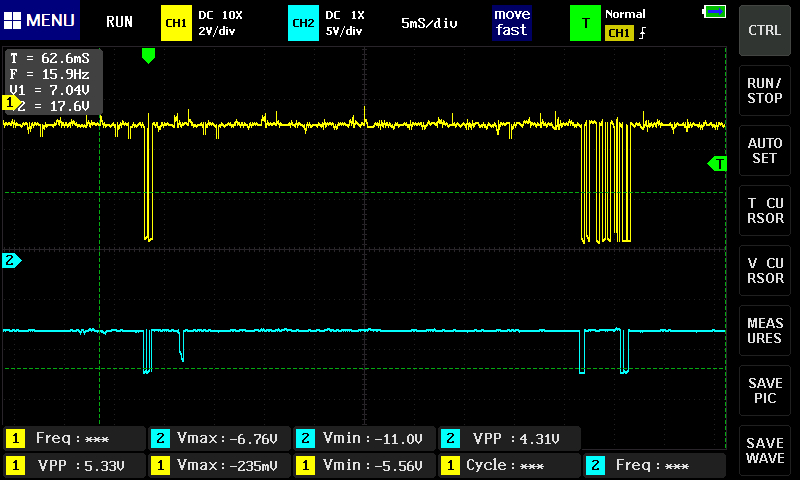Open the T CURSOR option

(765, 211)
